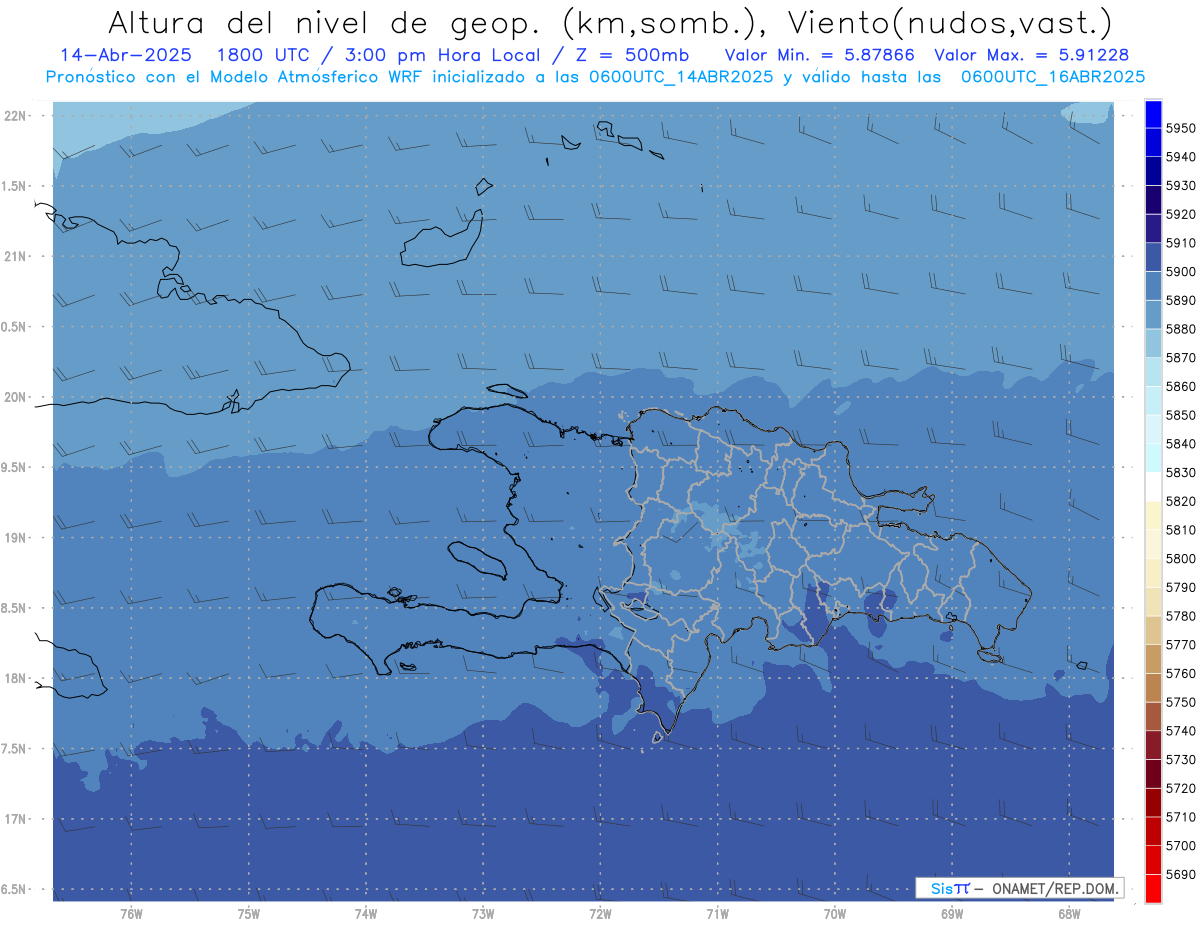Viewport: 1200px width, 927px height.
Task: Click the '22N' latitude label
Action: tap(14, 116)
